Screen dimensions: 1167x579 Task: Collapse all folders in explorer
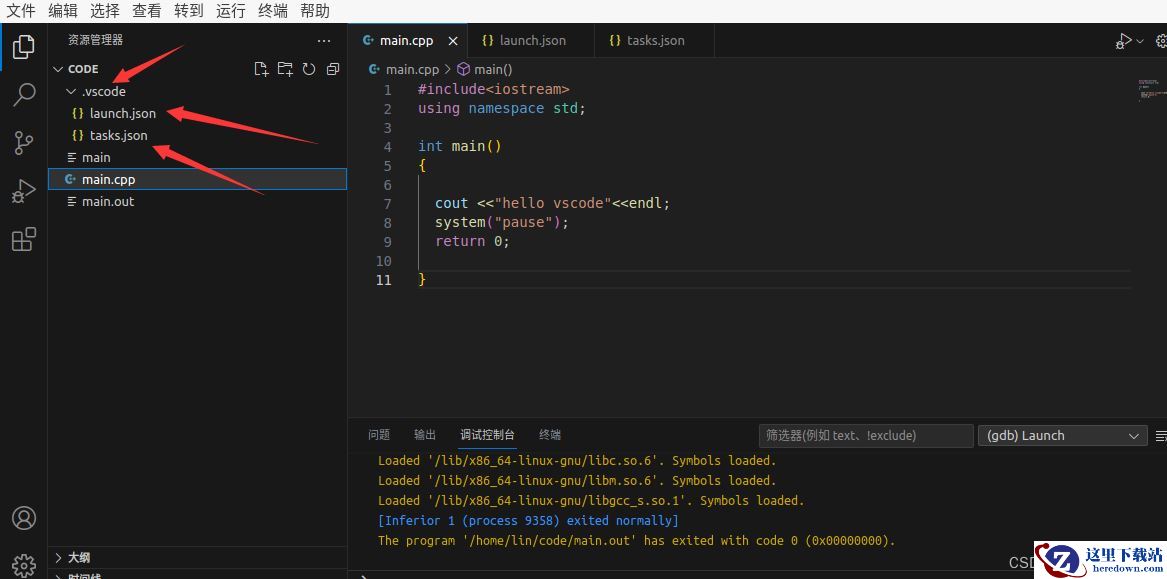pos(333,69)
